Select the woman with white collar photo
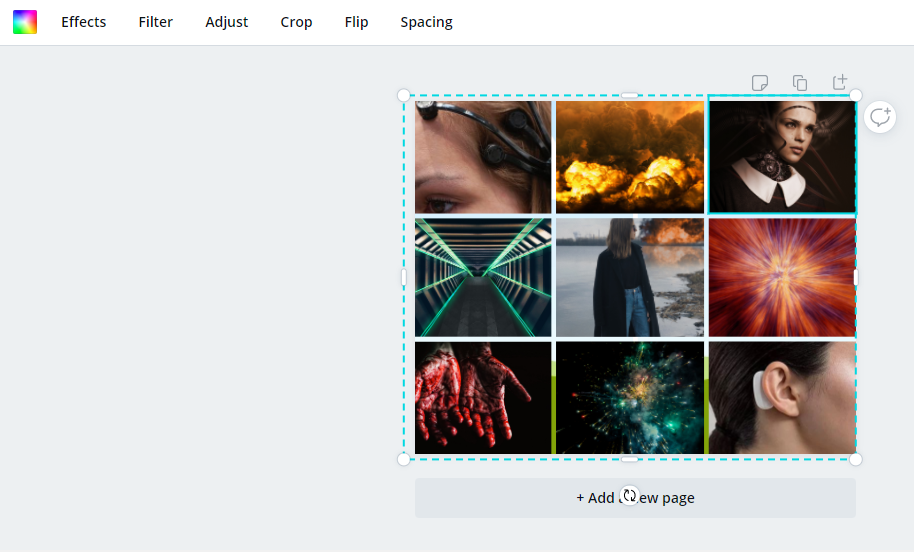 [x=782, y=156]
